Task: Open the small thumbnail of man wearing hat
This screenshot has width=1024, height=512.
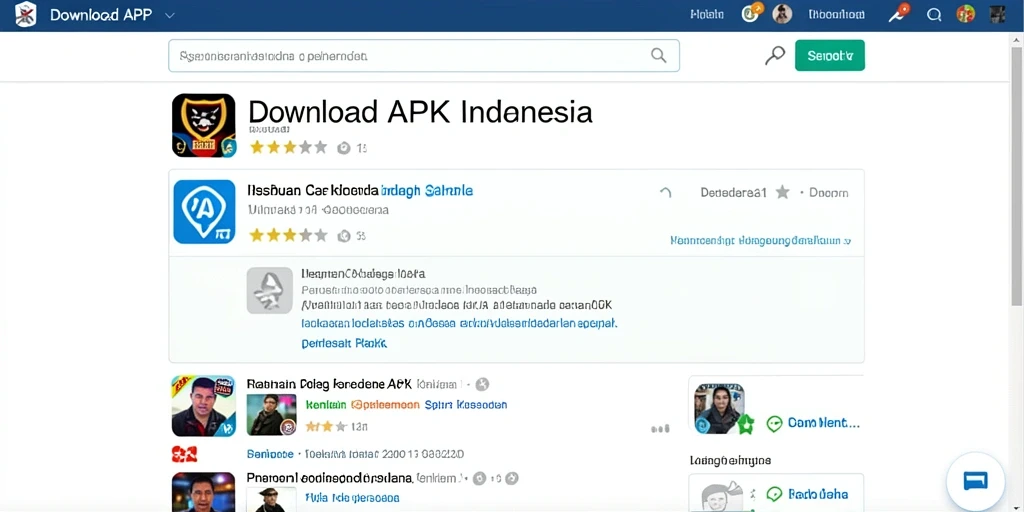Action: pos(272,500)
